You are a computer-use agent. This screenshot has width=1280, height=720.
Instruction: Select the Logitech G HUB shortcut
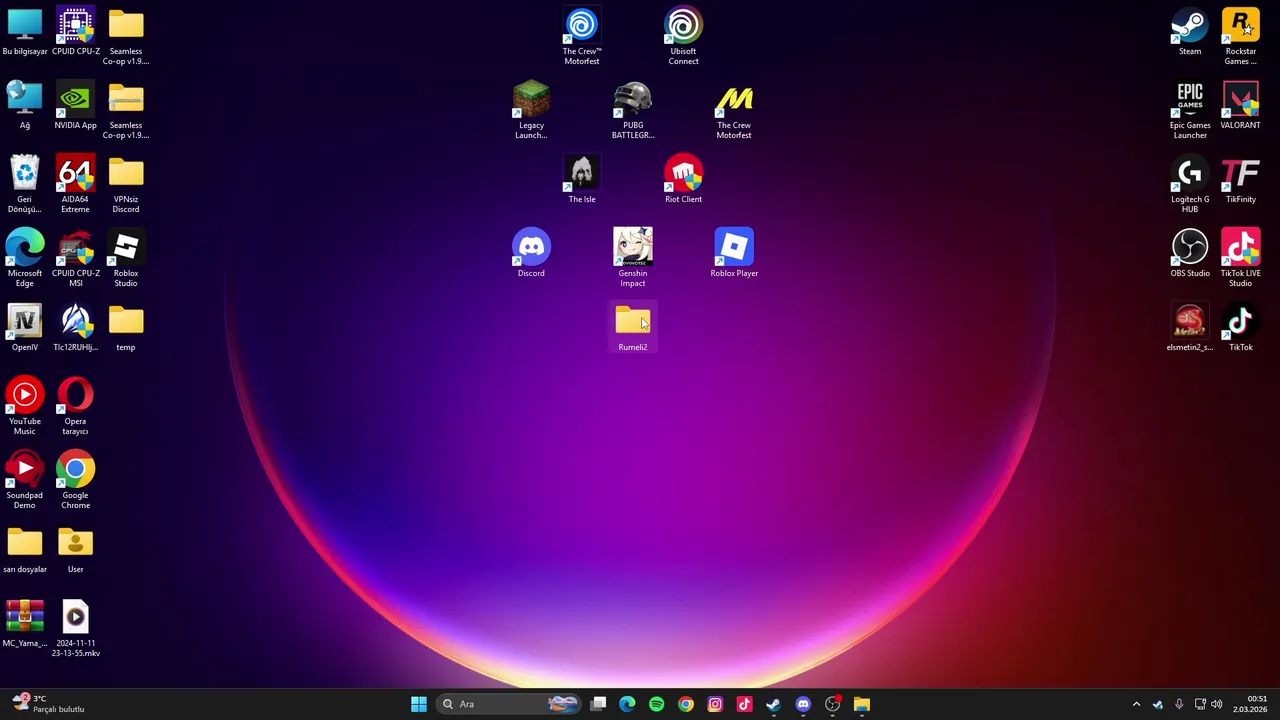(1190, 185)
